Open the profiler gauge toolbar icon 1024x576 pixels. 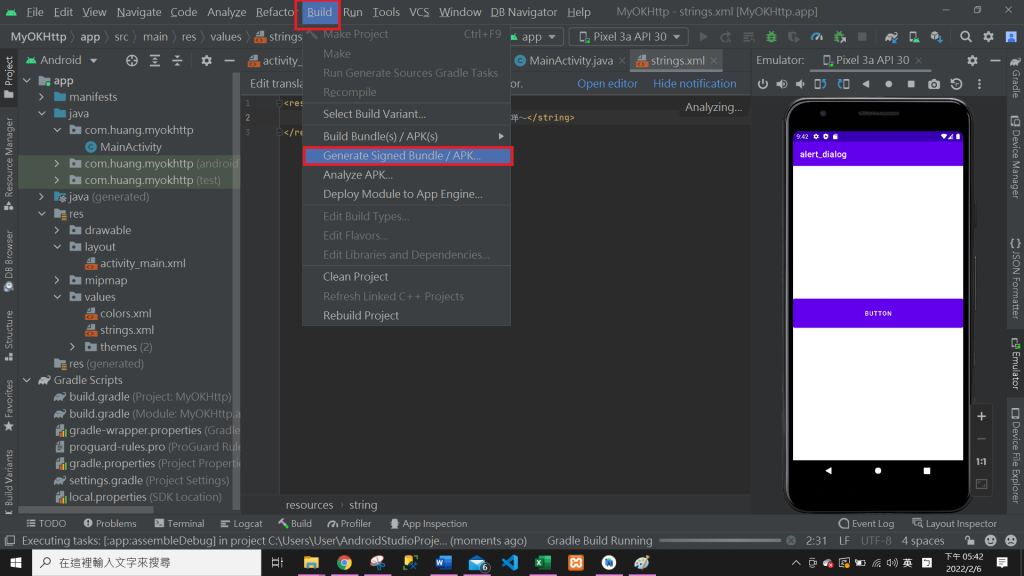(x=816, y=37)
